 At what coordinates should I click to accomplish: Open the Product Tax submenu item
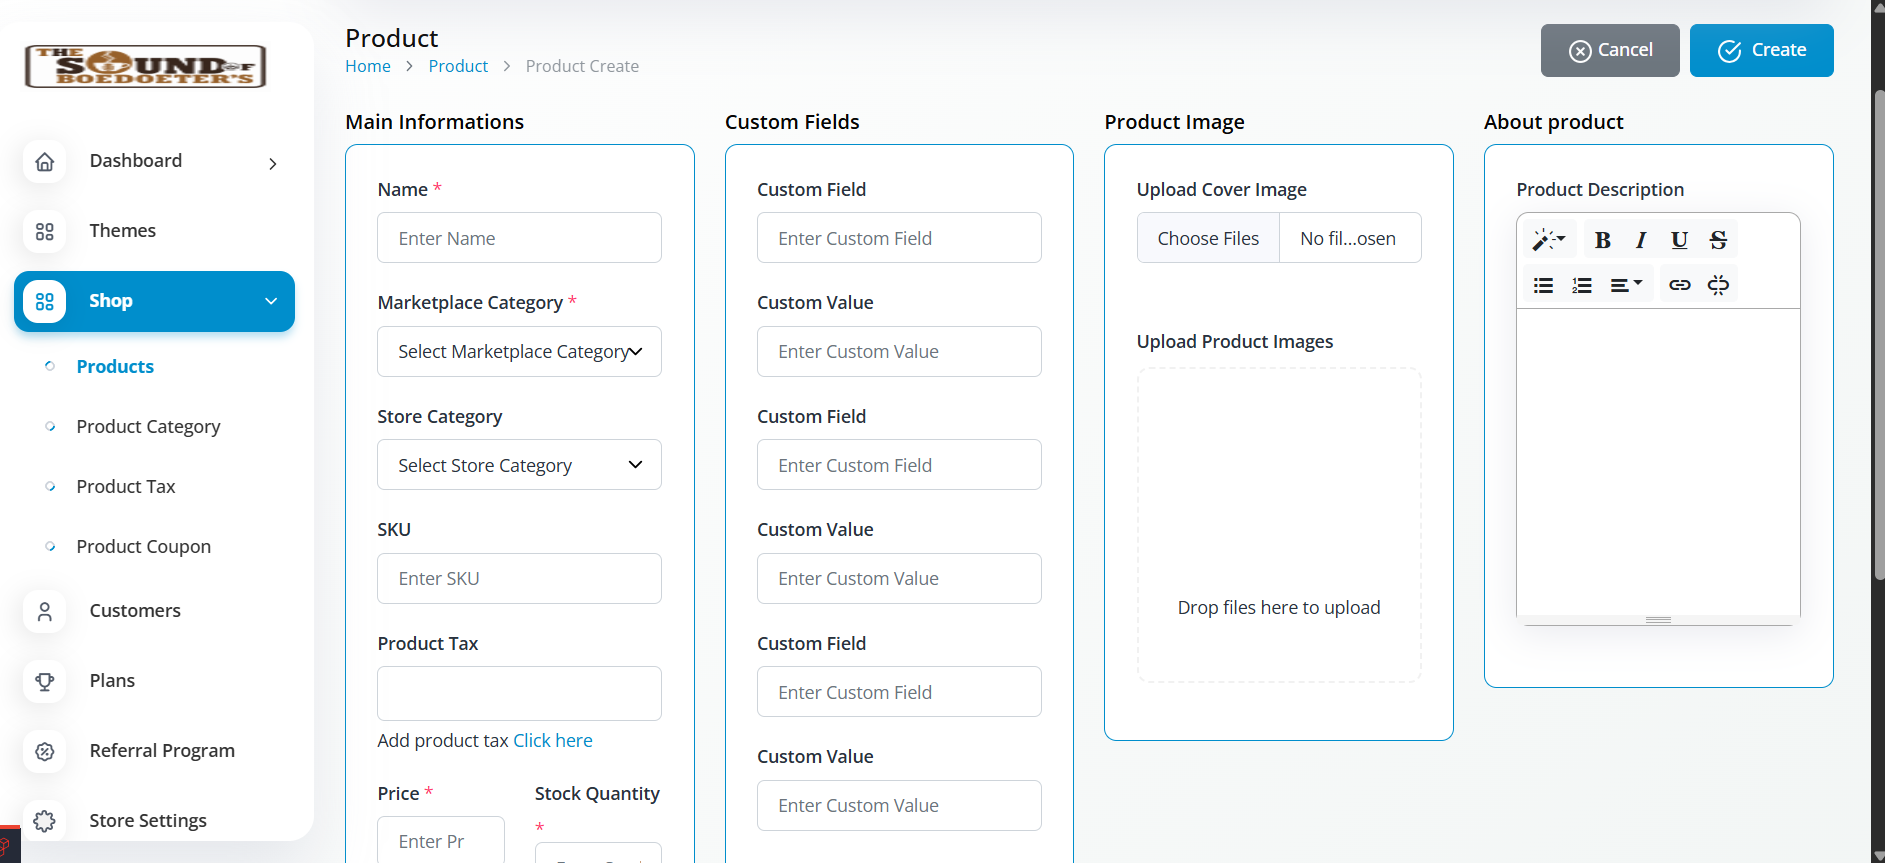click(x=126, y=487)
